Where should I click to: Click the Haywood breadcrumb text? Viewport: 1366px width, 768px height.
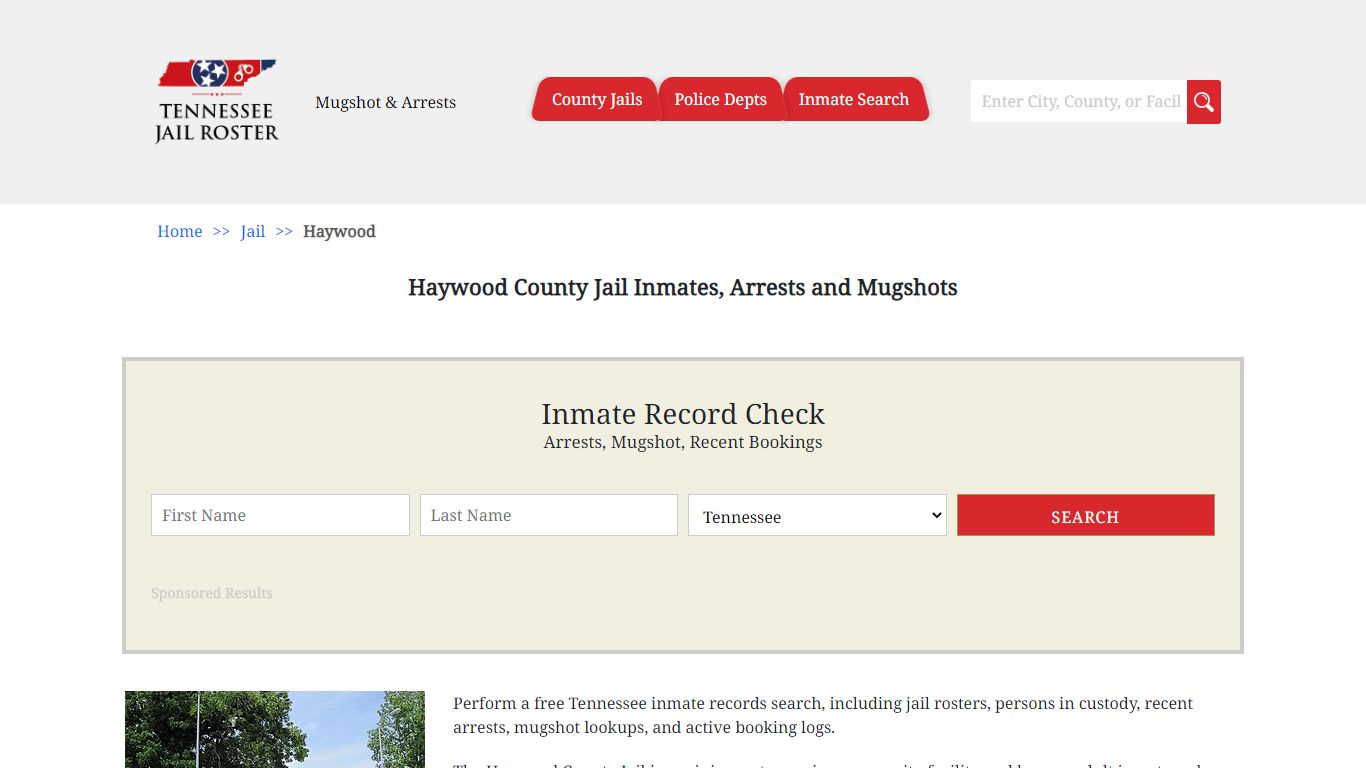click(339, 231)
